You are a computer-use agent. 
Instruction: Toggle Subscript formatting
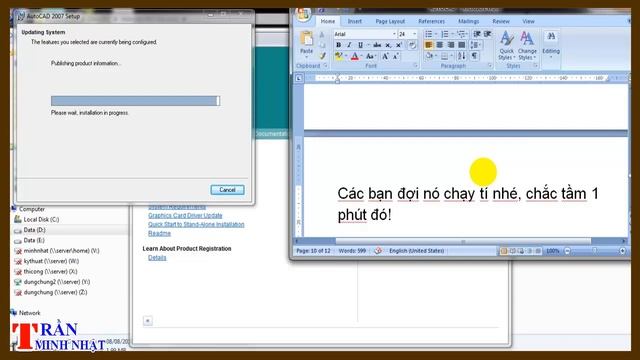tap(388, 45)
